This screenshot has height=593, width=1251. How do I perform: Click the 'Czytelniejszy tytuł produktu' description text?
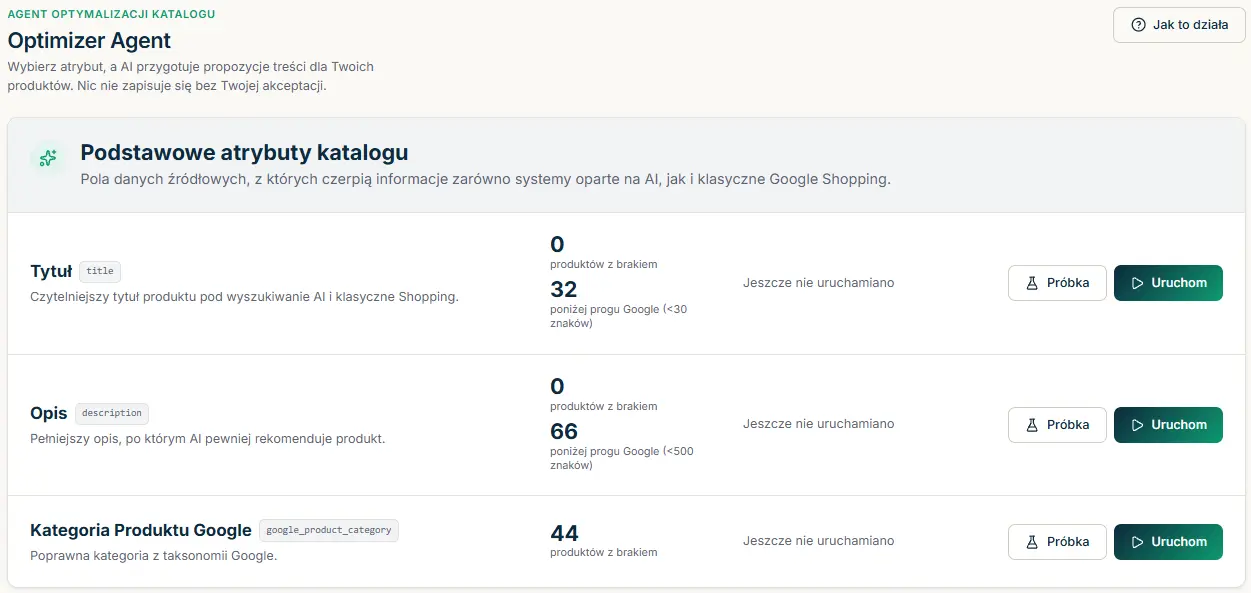[244, 297]
